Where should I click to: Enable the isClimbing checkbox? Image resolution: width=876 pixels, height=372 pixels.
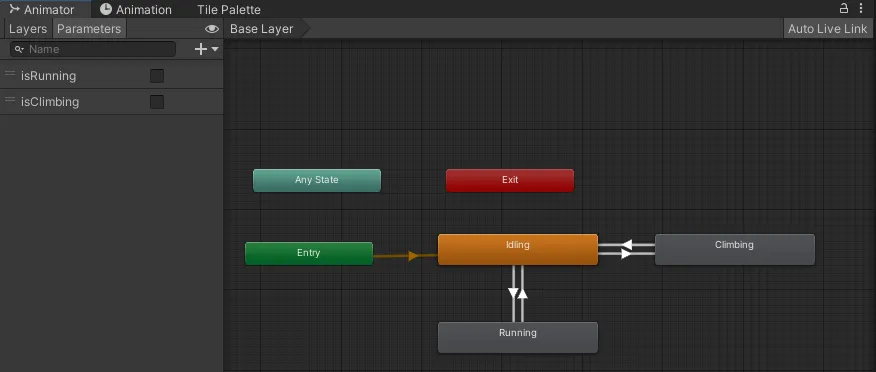[x=157, y=102]
